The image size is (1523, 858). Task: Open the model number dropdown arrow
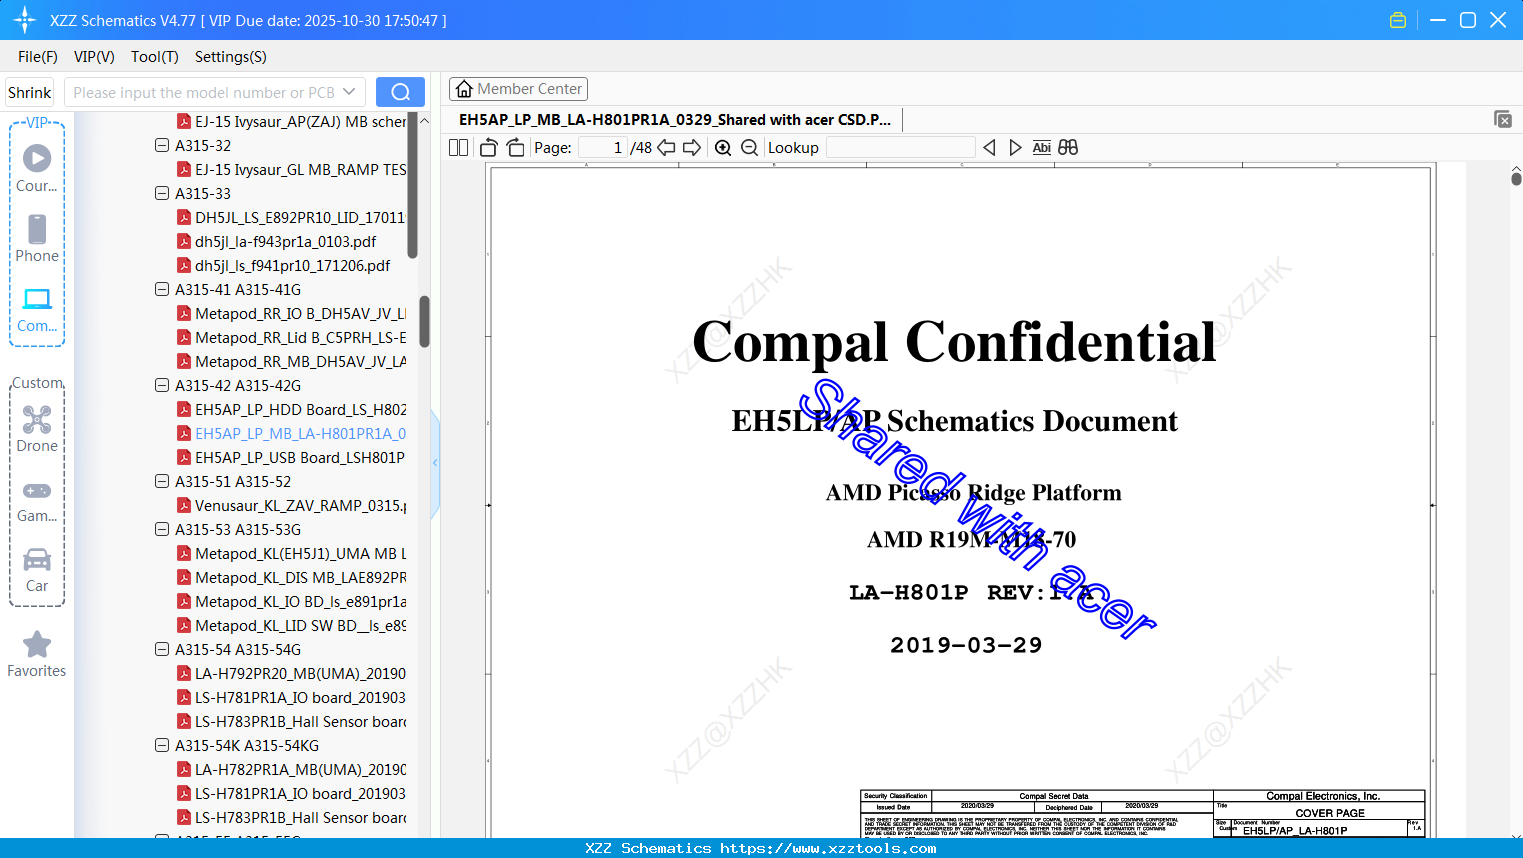point(349,92)
